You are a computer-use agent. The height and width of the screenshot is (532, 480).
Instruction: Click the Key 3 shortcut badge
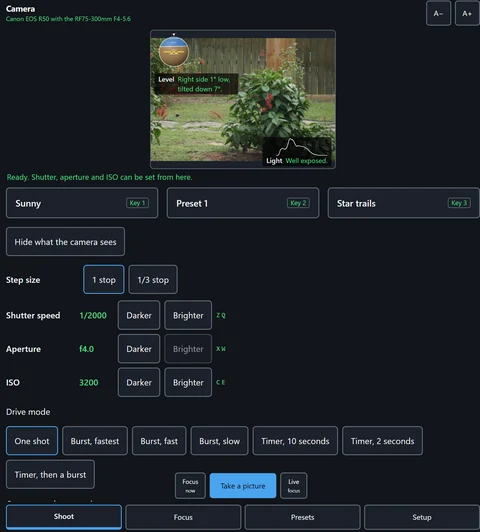[459, 203]
